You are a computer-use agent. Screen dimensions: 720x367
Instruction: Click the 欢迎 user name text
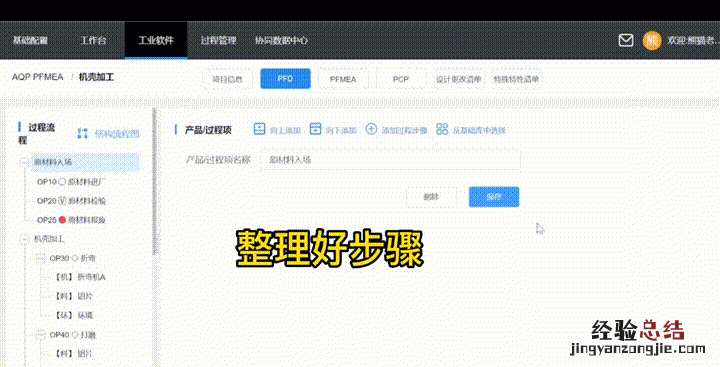(x=693, y=40)
